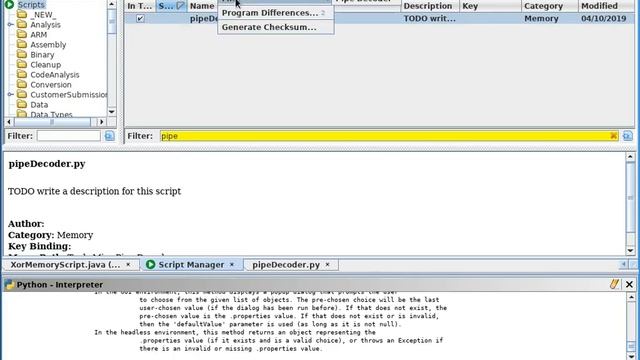This screenshot has width=640, height=360.
Task: Select the Scripts root tree node
Action: click(x=31, y=5)
